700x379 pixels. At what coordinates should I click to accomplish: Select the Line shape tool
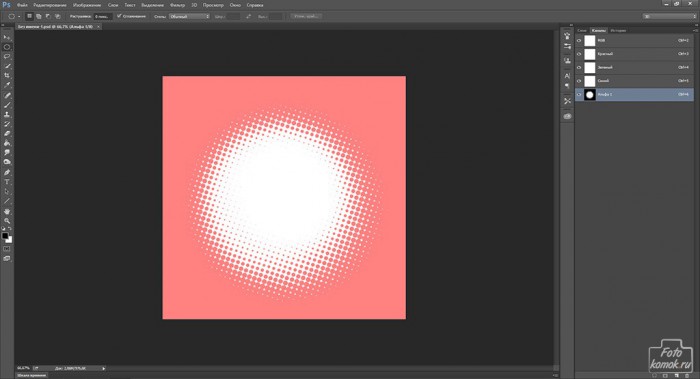pos(7,201)
